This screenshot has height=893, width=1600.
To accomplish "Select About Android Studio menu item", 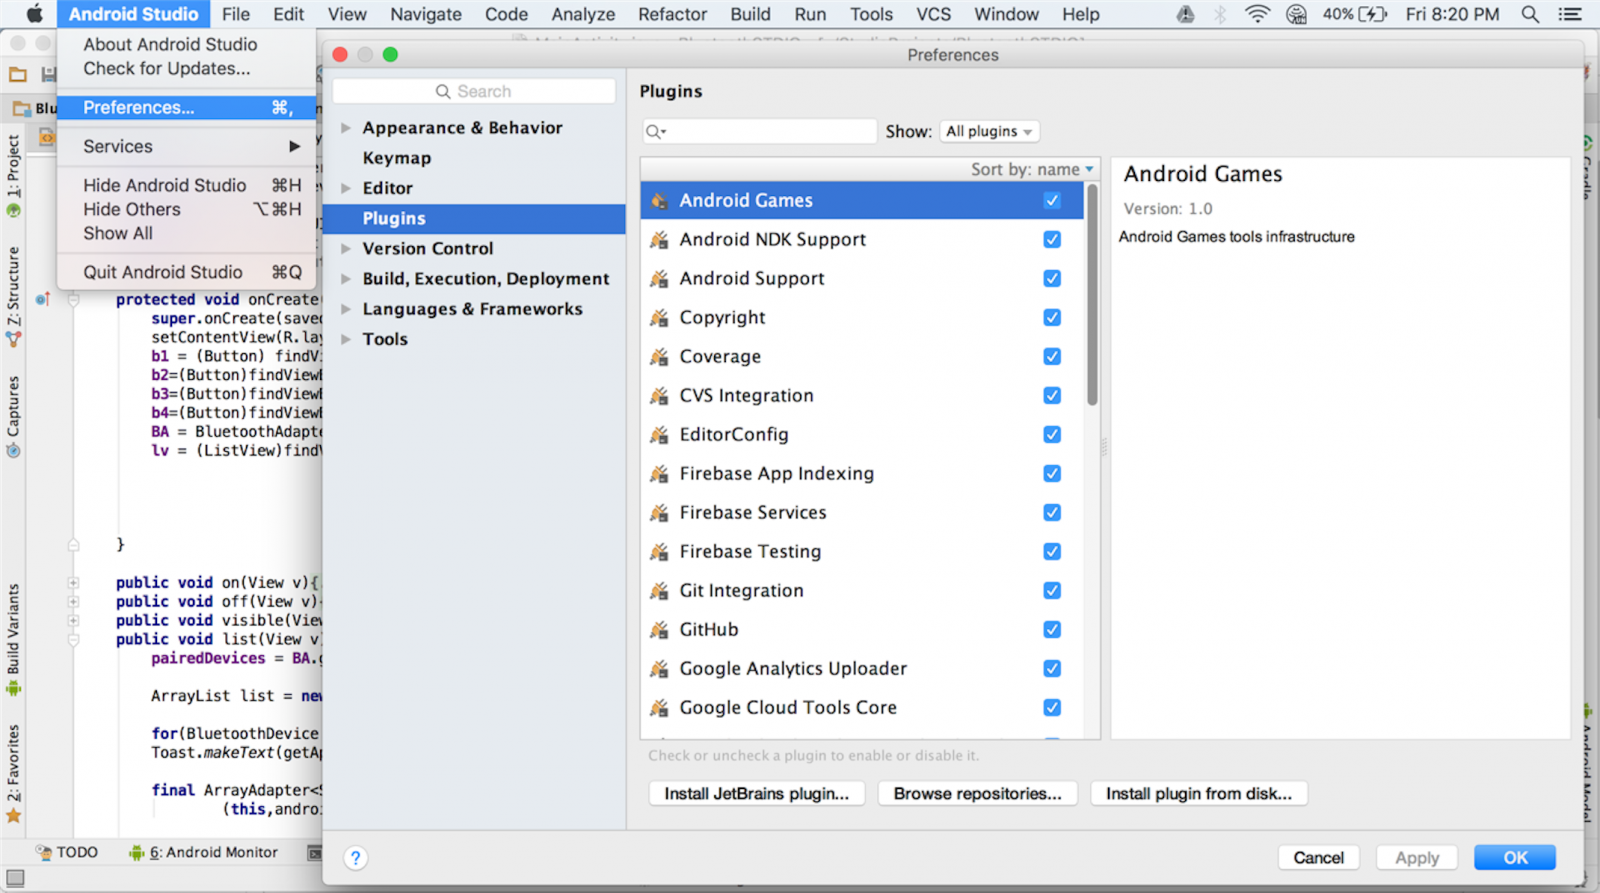I will [170, 44].
